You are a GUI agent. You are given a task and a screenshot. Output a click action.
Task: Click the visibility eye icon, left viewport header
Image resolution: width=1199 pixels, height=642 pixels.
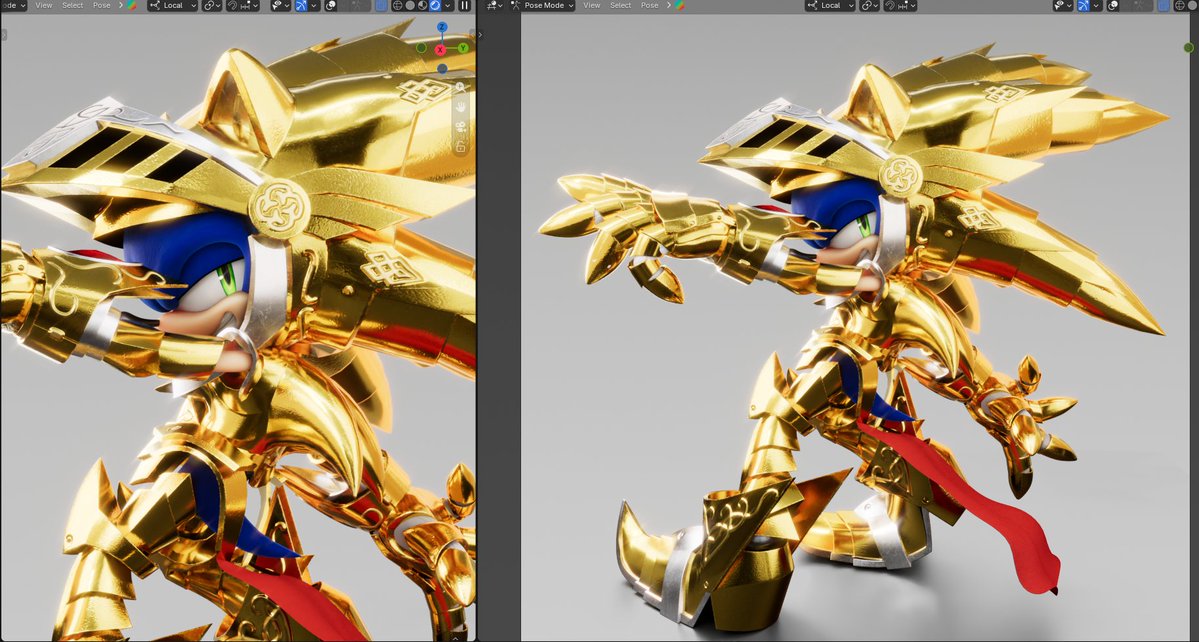[276, 5]
